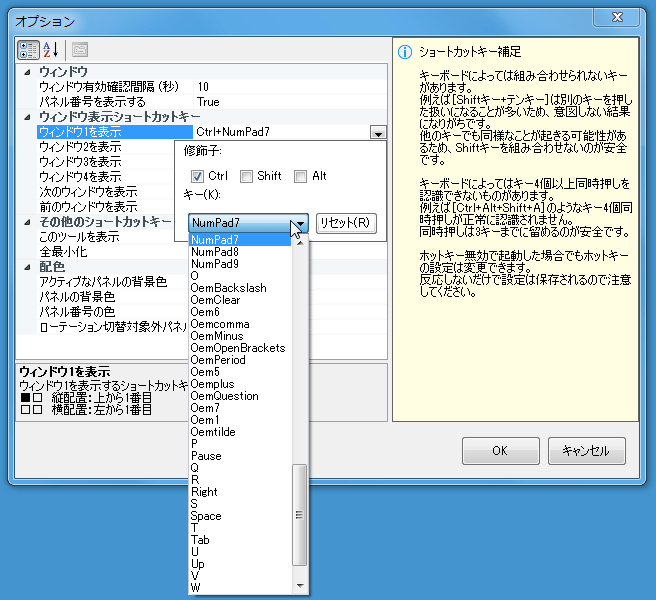Collapse the ウィンドウ category section
The height and width of the screenshot is (600, 656).
tap(28, 73)
